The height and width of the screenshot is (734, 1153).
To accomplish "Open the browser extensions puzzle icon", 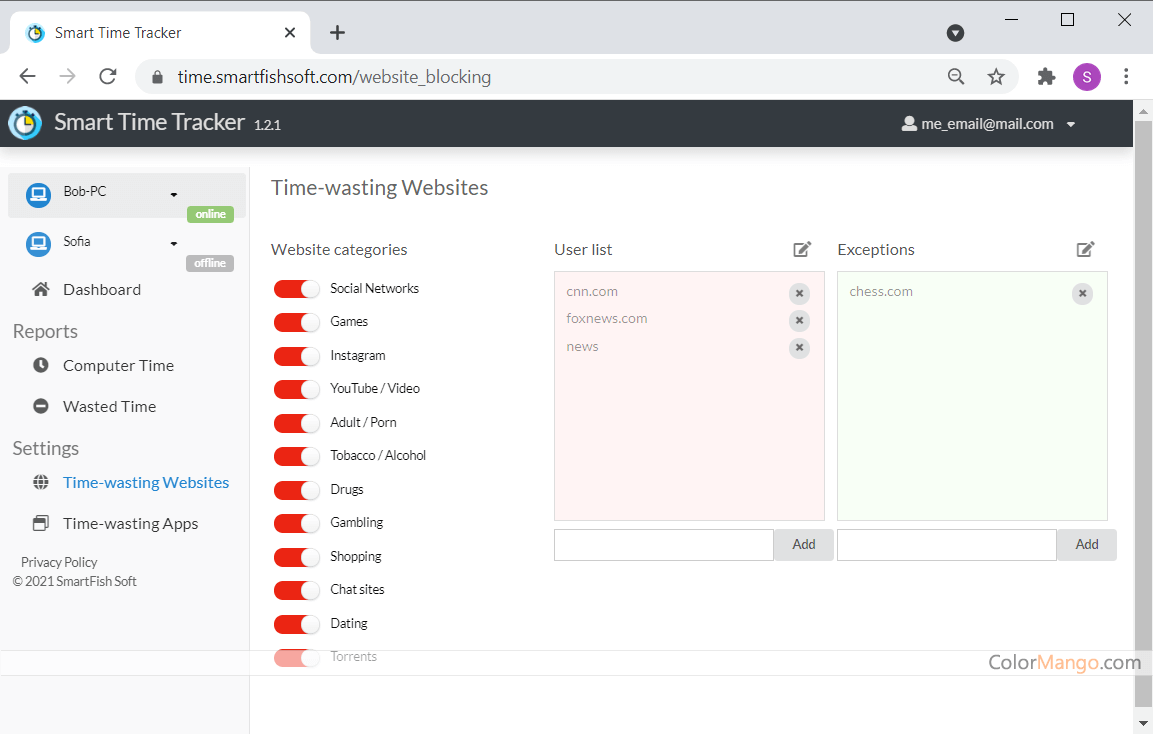I will coord(1046,77).
